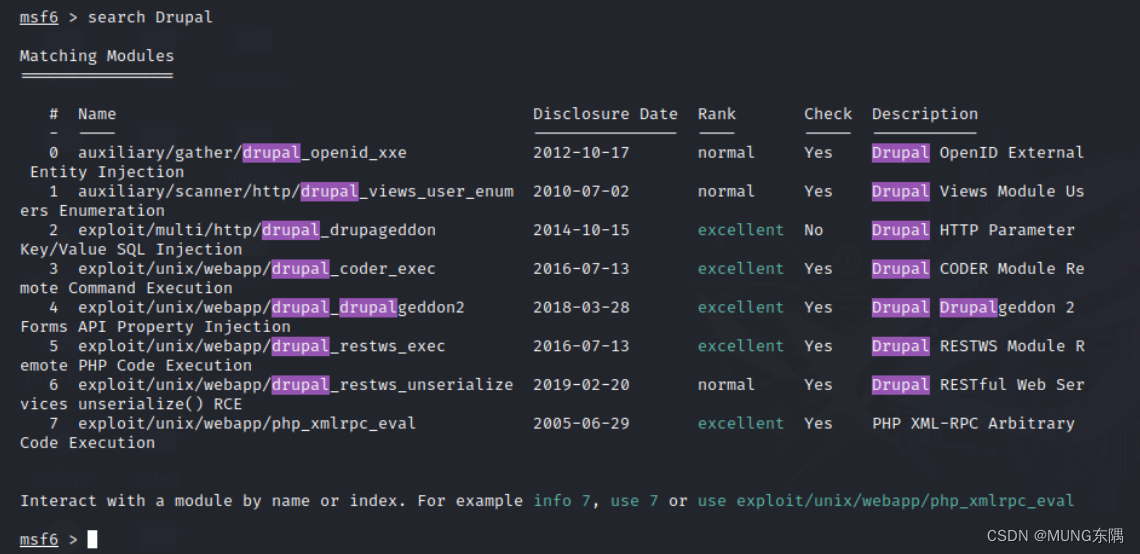Image resolution: width=1140 pixels, height=554 pixels.
Task: Click the 'Key/Value SQL Injection' wrapped line
Action: pyautogui.click(x=131, y=249)
